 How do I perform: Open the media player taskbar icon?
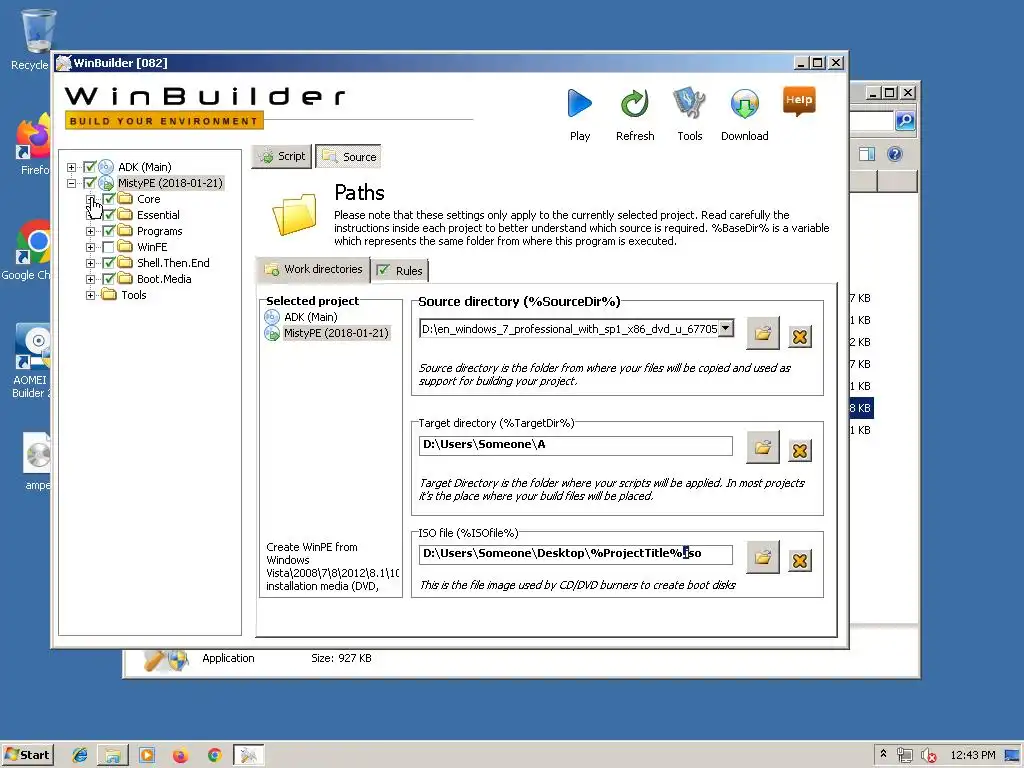pyautogui.click(x=148, y=755)
